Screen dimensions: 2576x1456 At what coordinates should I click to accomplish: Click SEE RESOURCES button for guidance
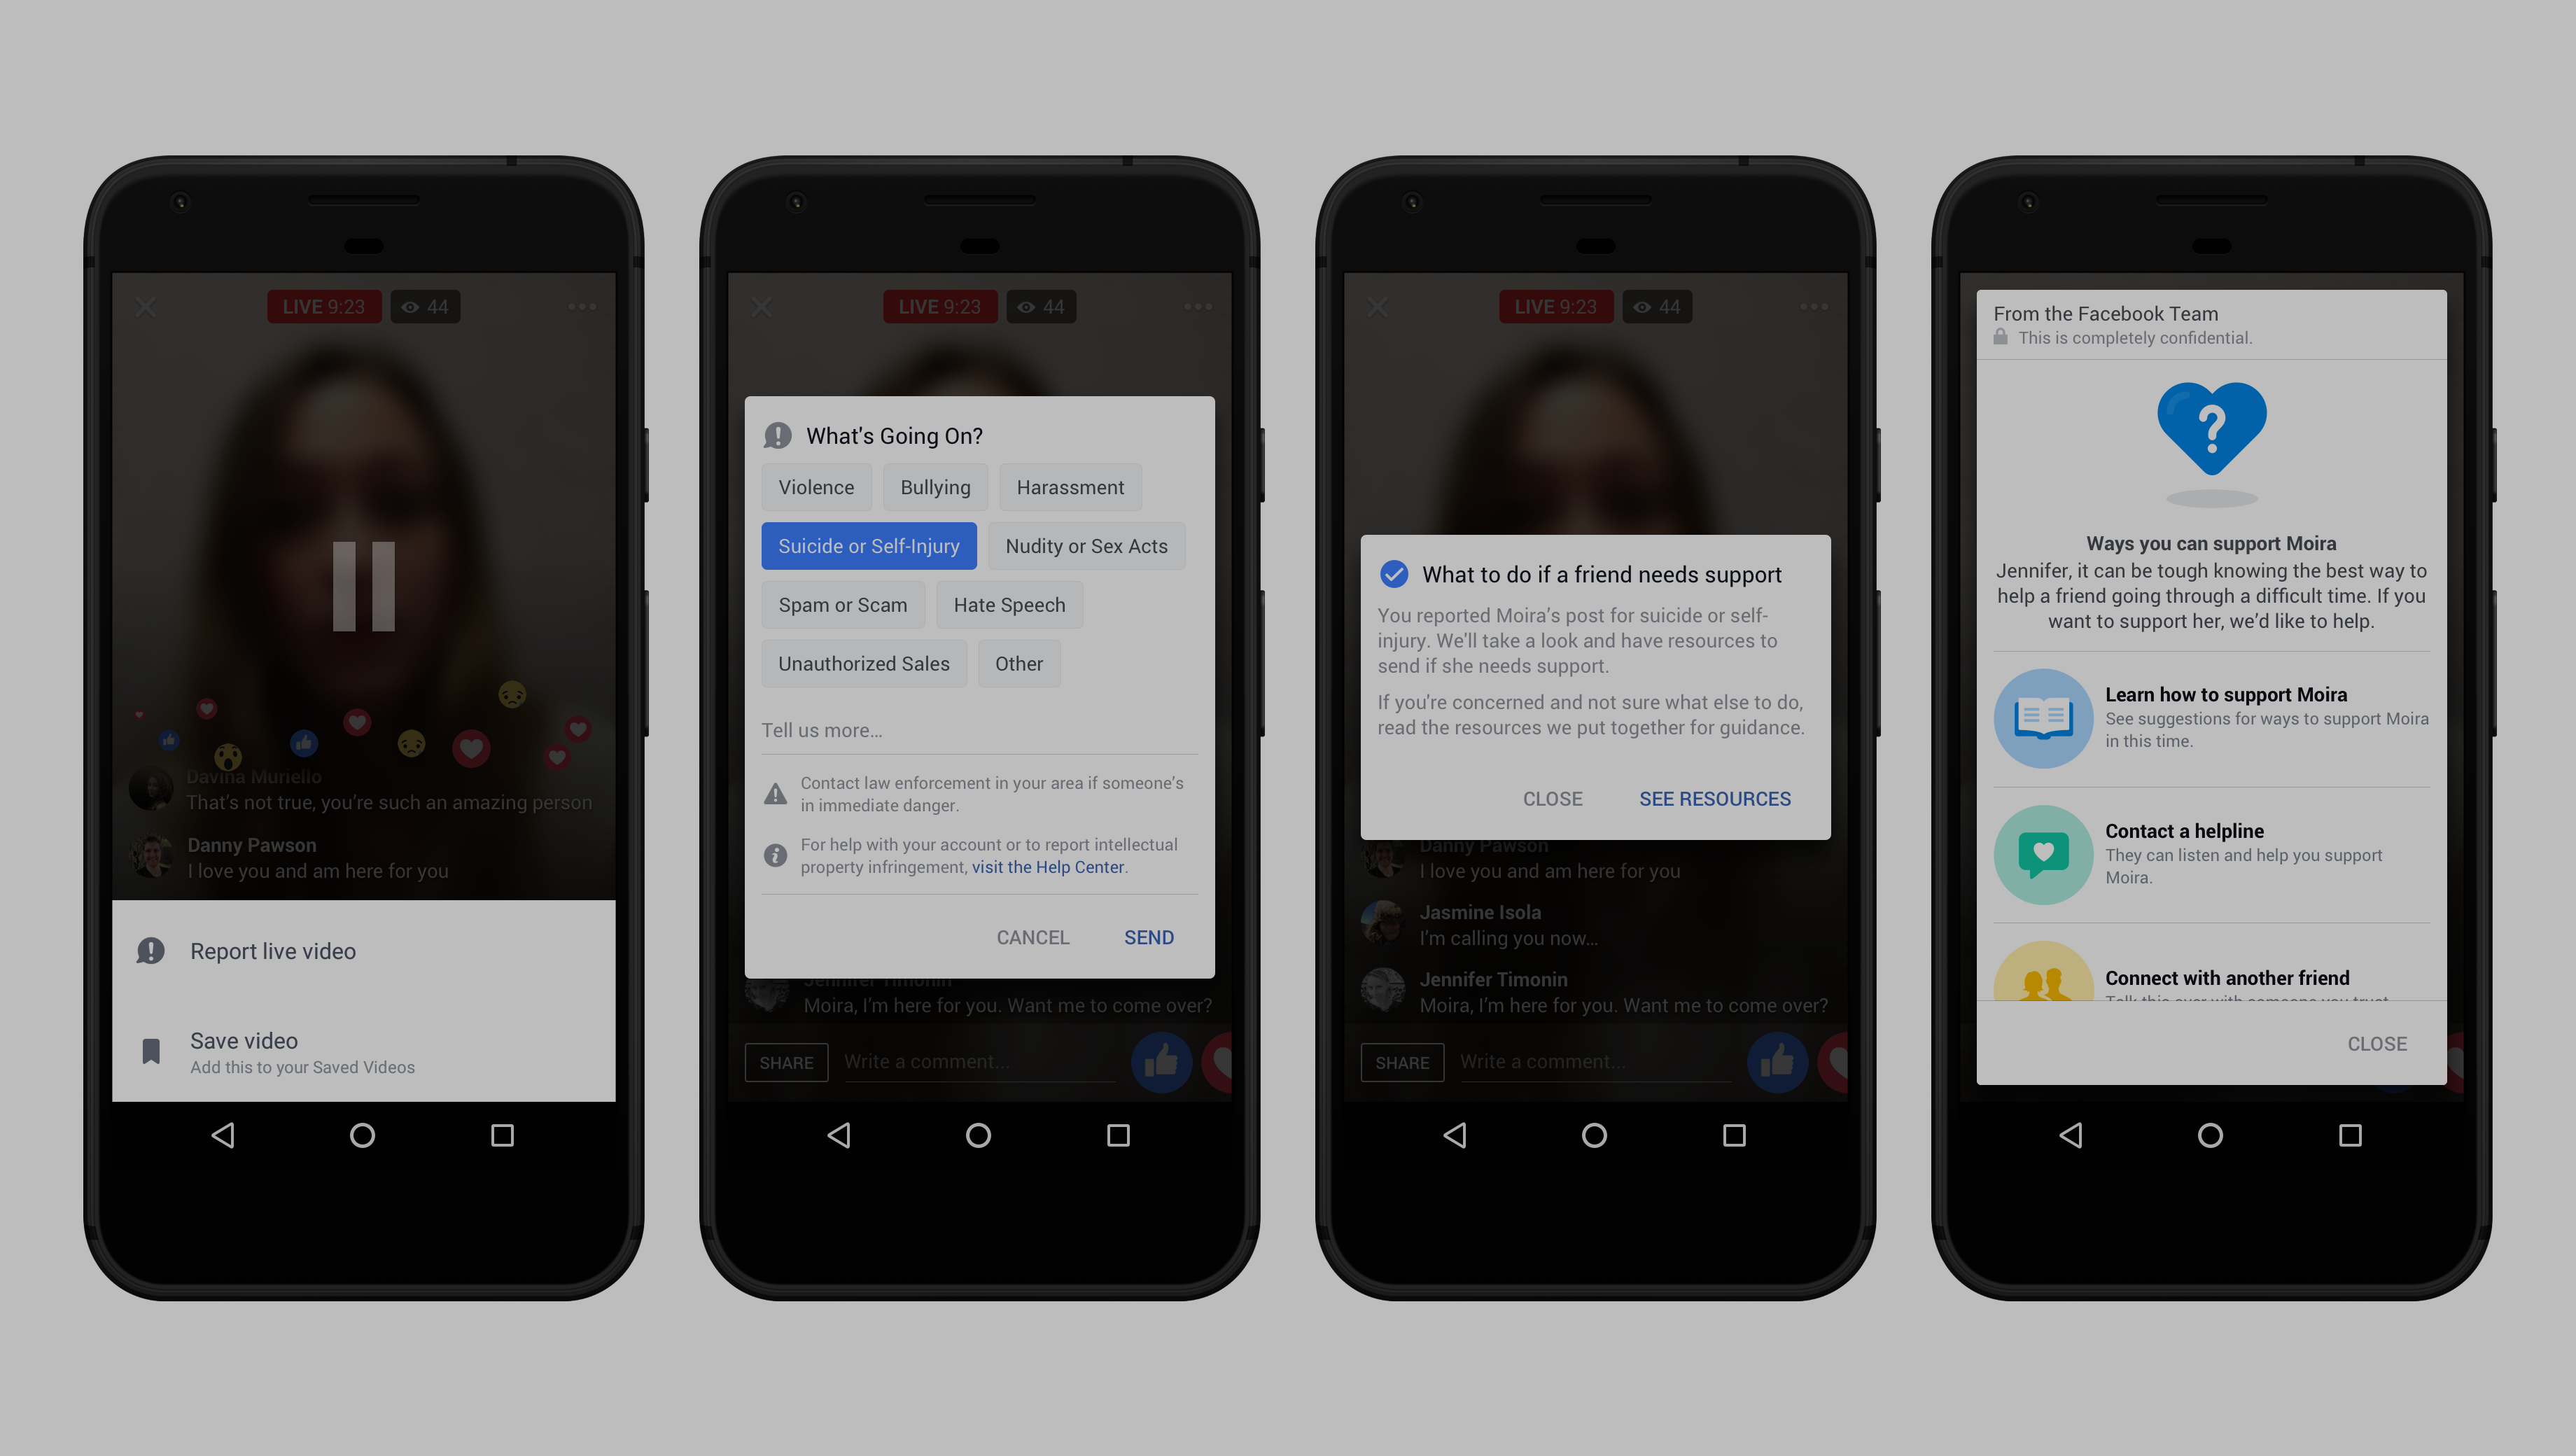tap(1713, 798)
